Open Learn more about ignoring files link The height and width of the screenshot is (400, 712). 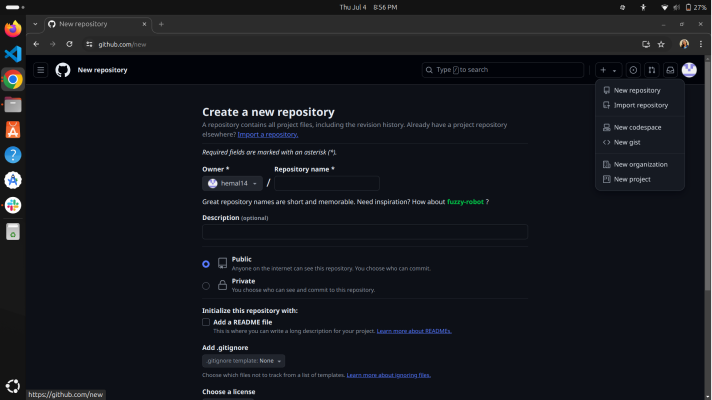coord(388,375)
